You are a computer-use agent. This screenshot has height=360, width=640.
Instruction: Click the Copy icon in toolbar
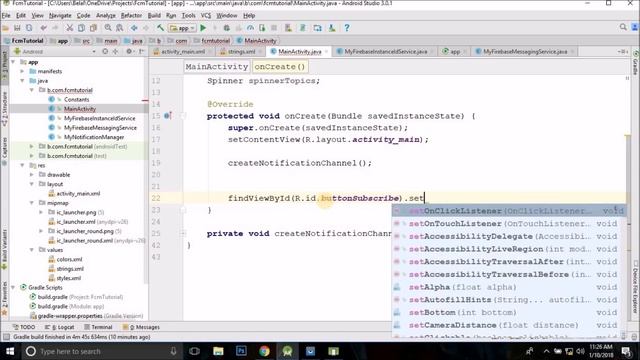(x=82, y=28)
